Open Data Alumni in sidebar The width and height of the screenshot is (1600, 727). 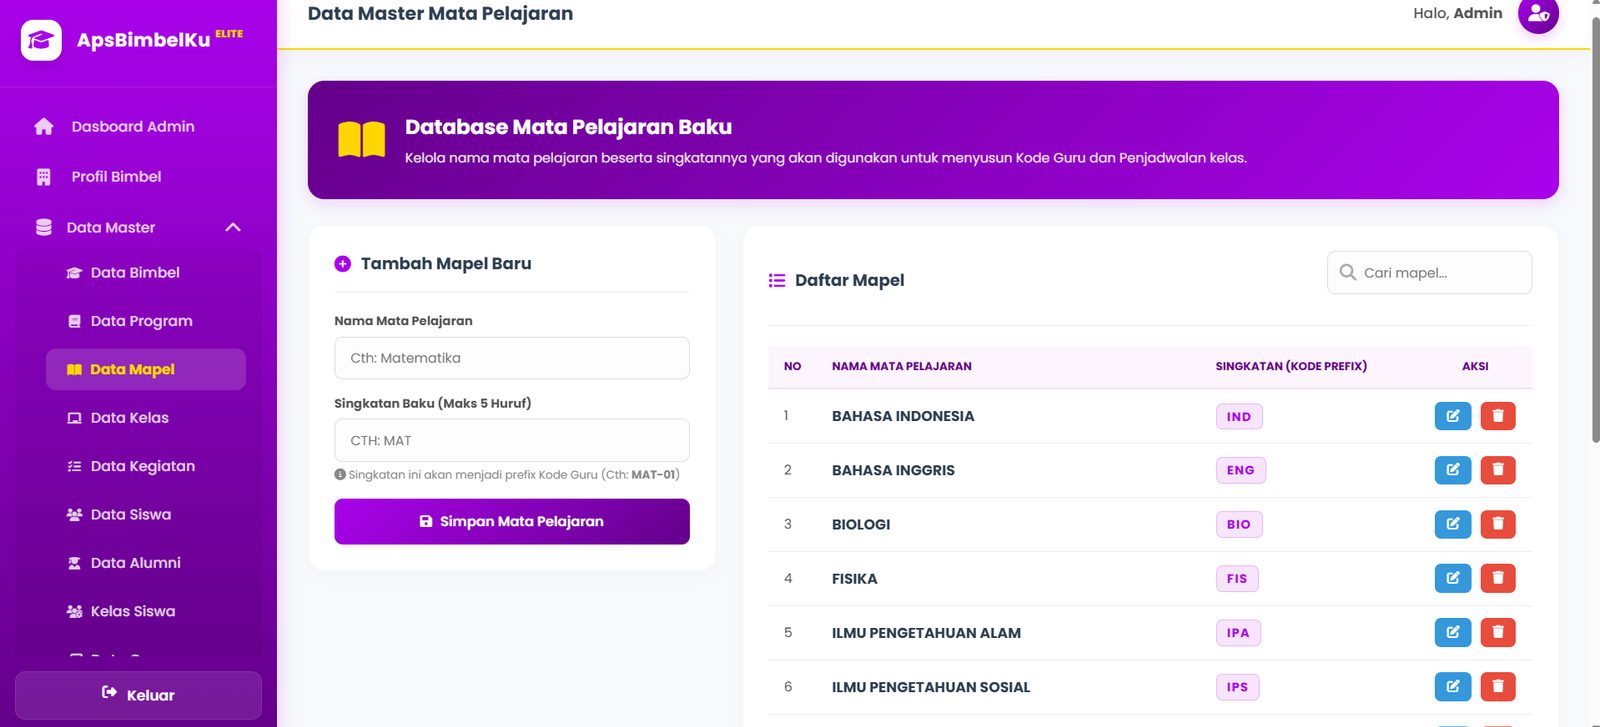[x=146, y=563]
